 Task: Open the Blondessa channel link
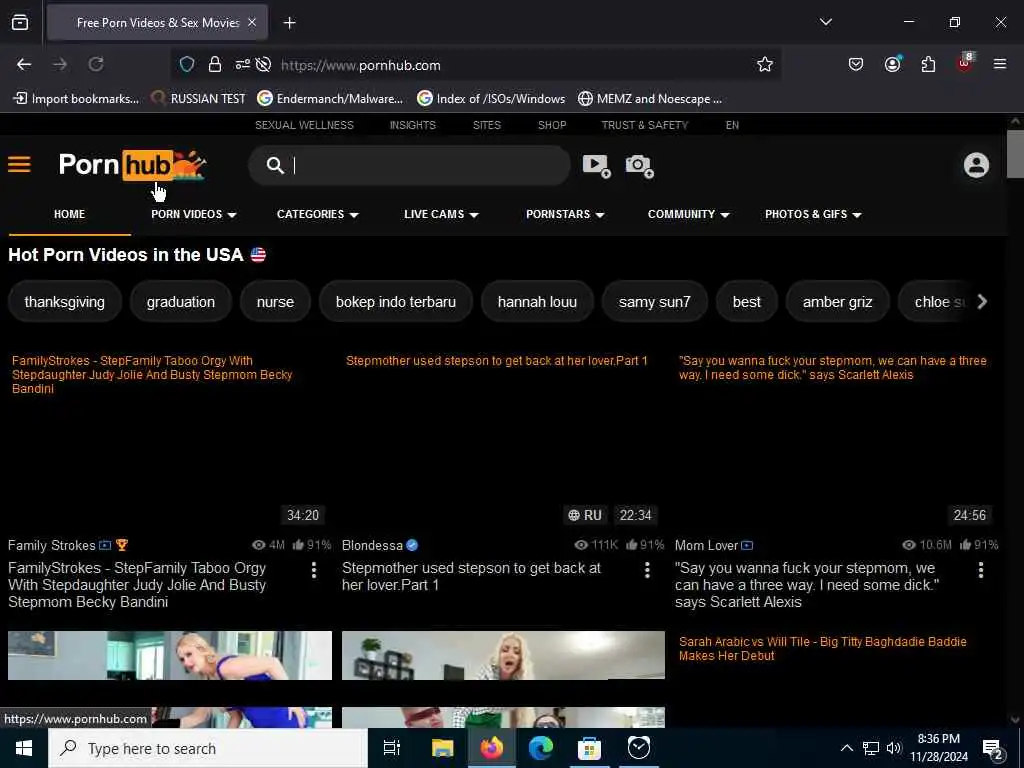(x=372, y=545)
